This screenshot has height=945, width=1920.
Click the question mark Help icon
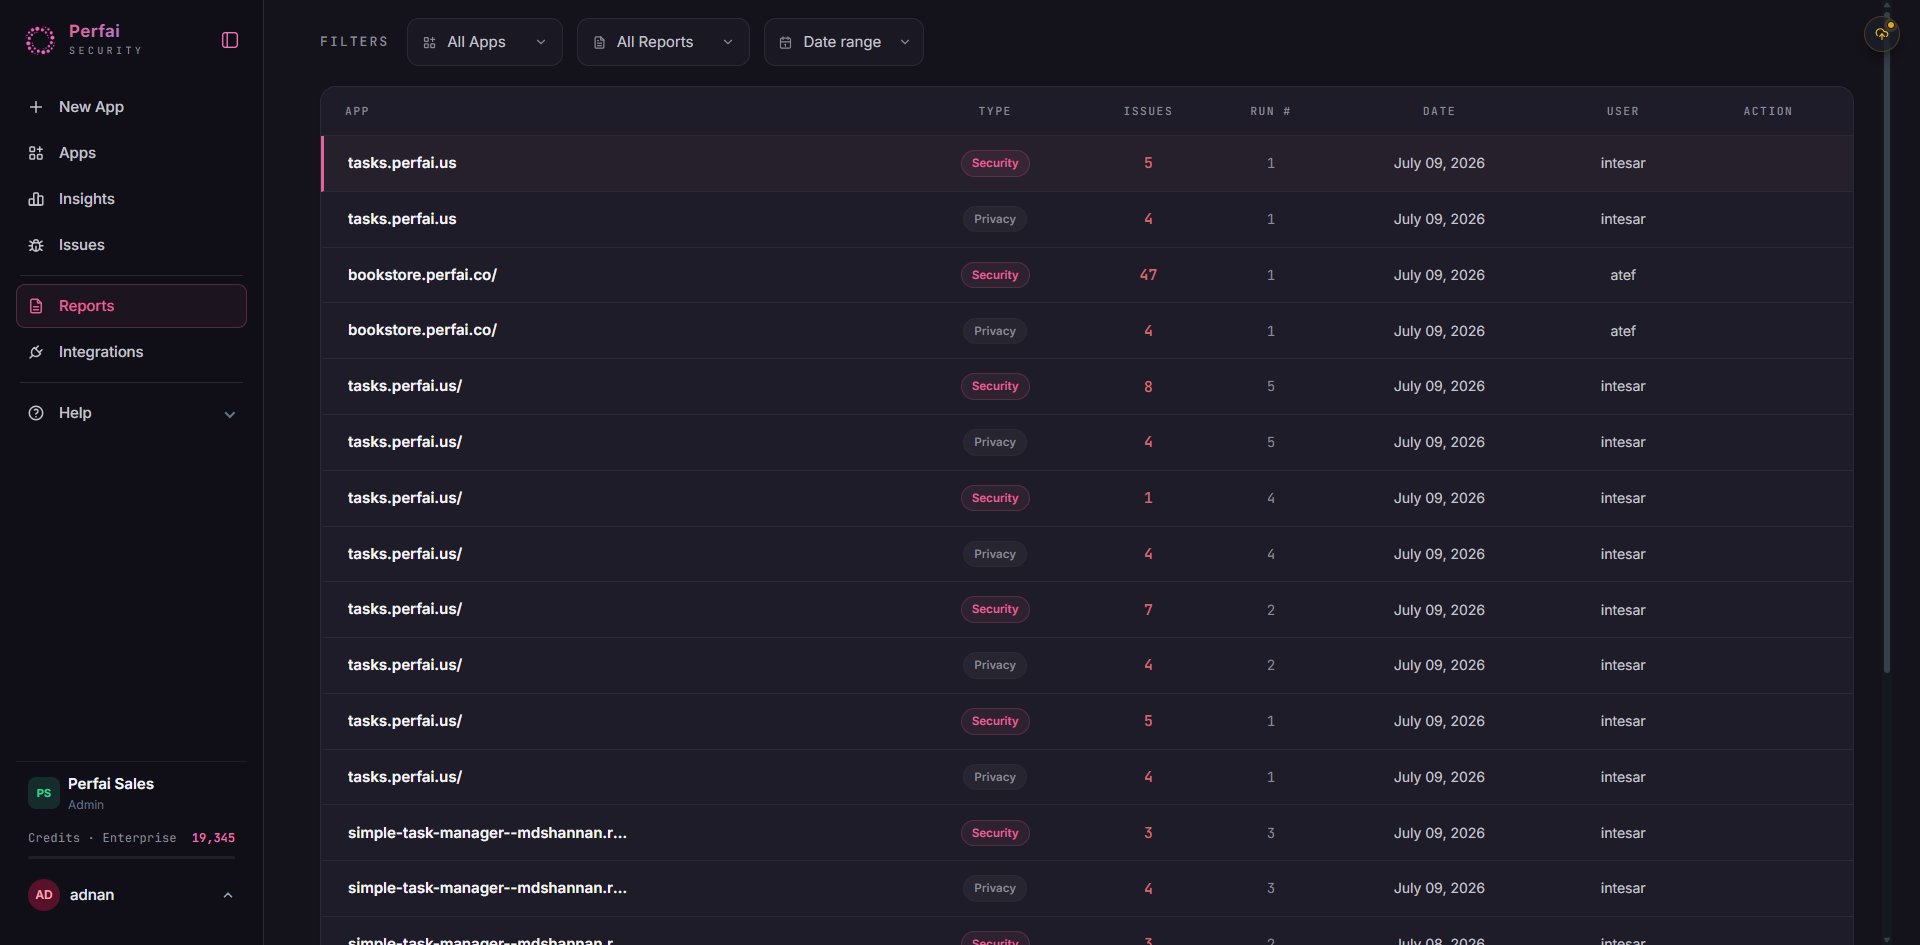coord(36,413)
